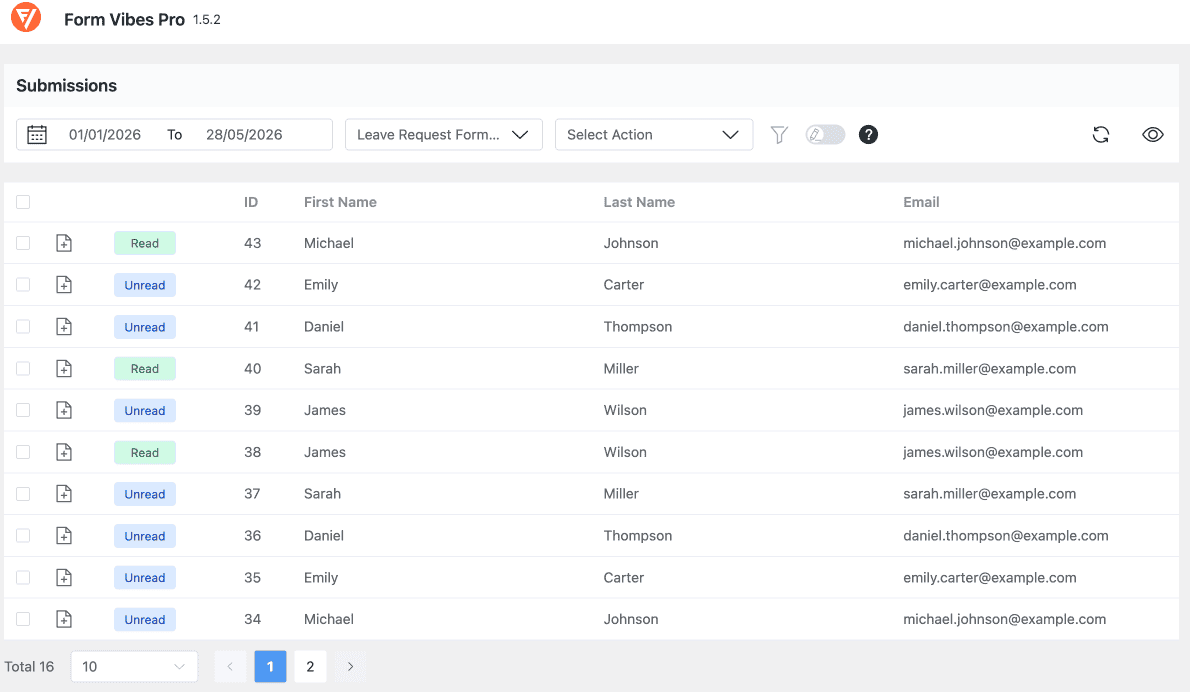The height and width of the screenshot is (692, 1190).
Task: Expand entry details for ID 41
Action: pos(64,326)
